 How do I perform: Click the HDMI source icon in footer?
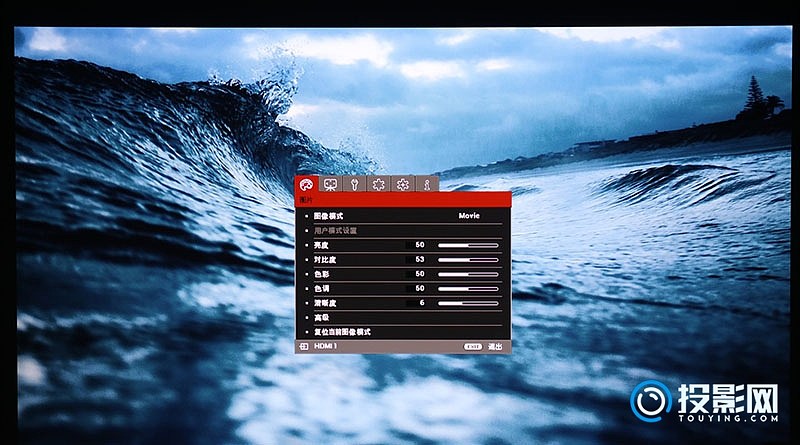click(304, 347)
